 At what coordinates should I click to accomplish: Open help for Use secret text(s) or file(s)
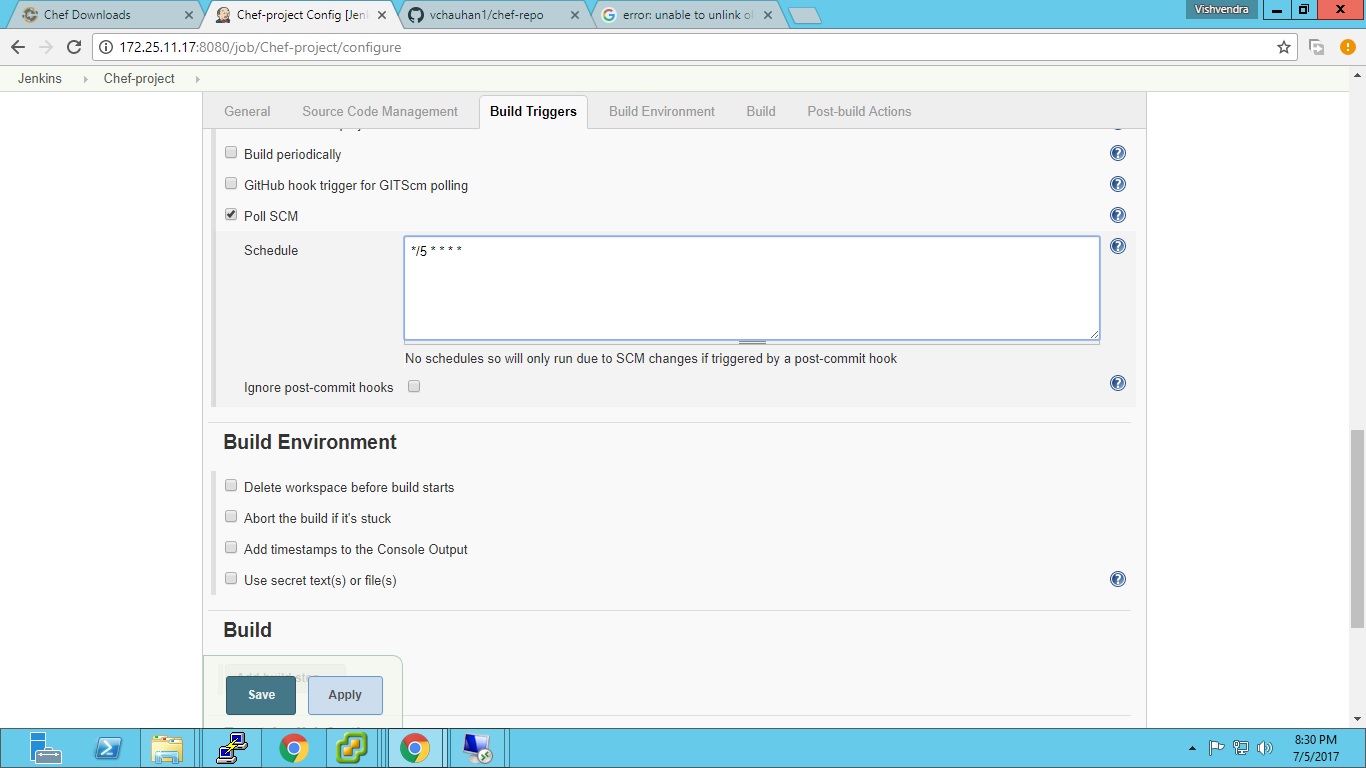1117,578
